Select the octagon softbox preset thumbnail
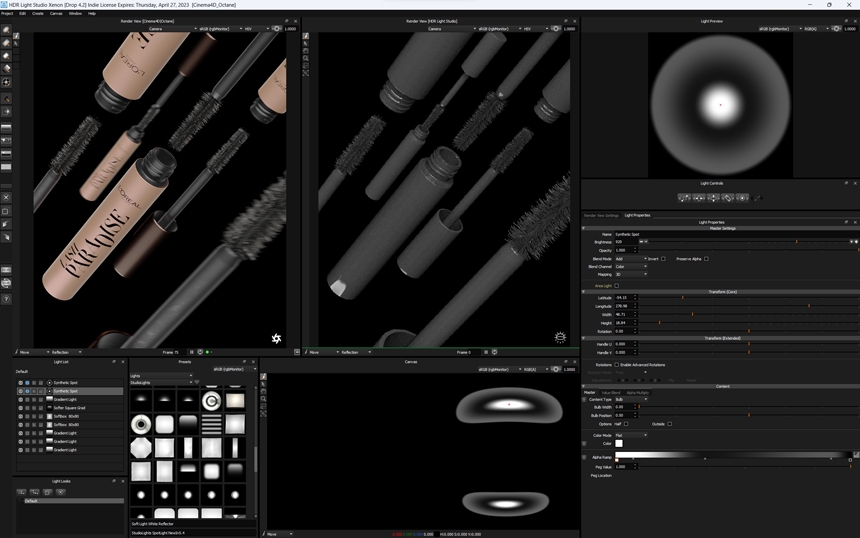The height and width of the screenshot is (538, 860). coord(141,448)
